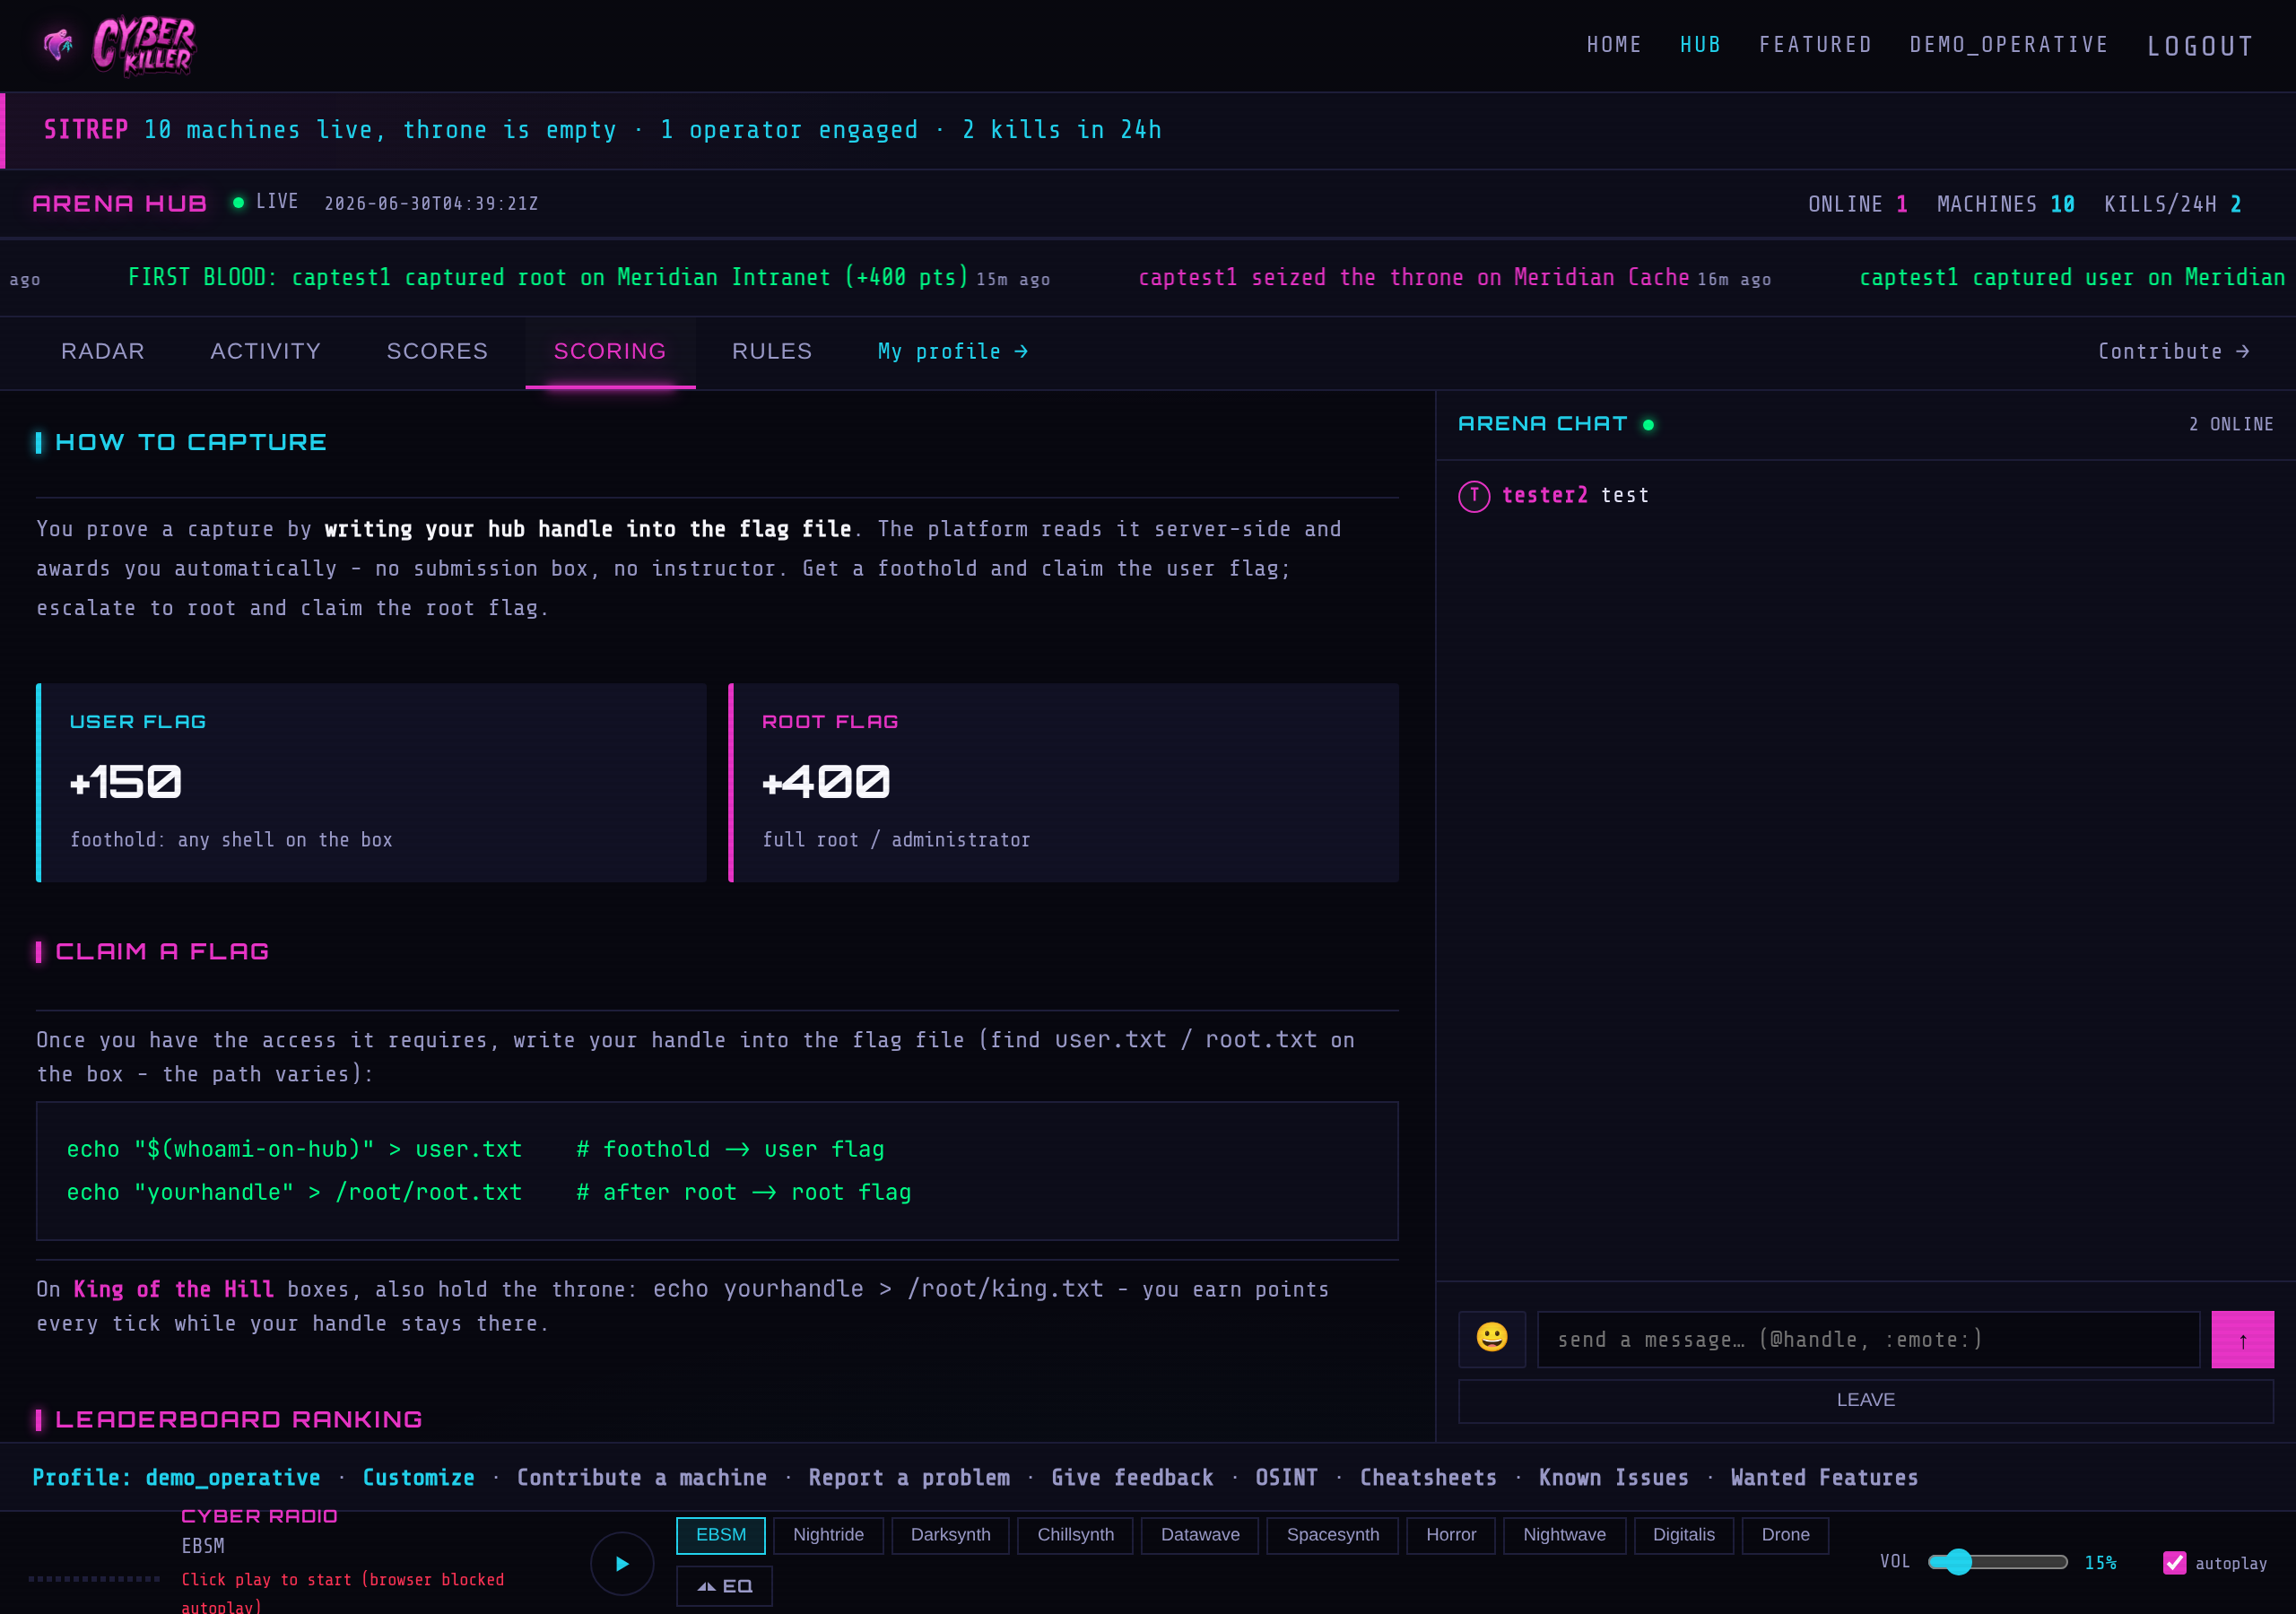Select the Digitalis radio station
The image size is (2296, 1614).
tap(1683, 1535)
